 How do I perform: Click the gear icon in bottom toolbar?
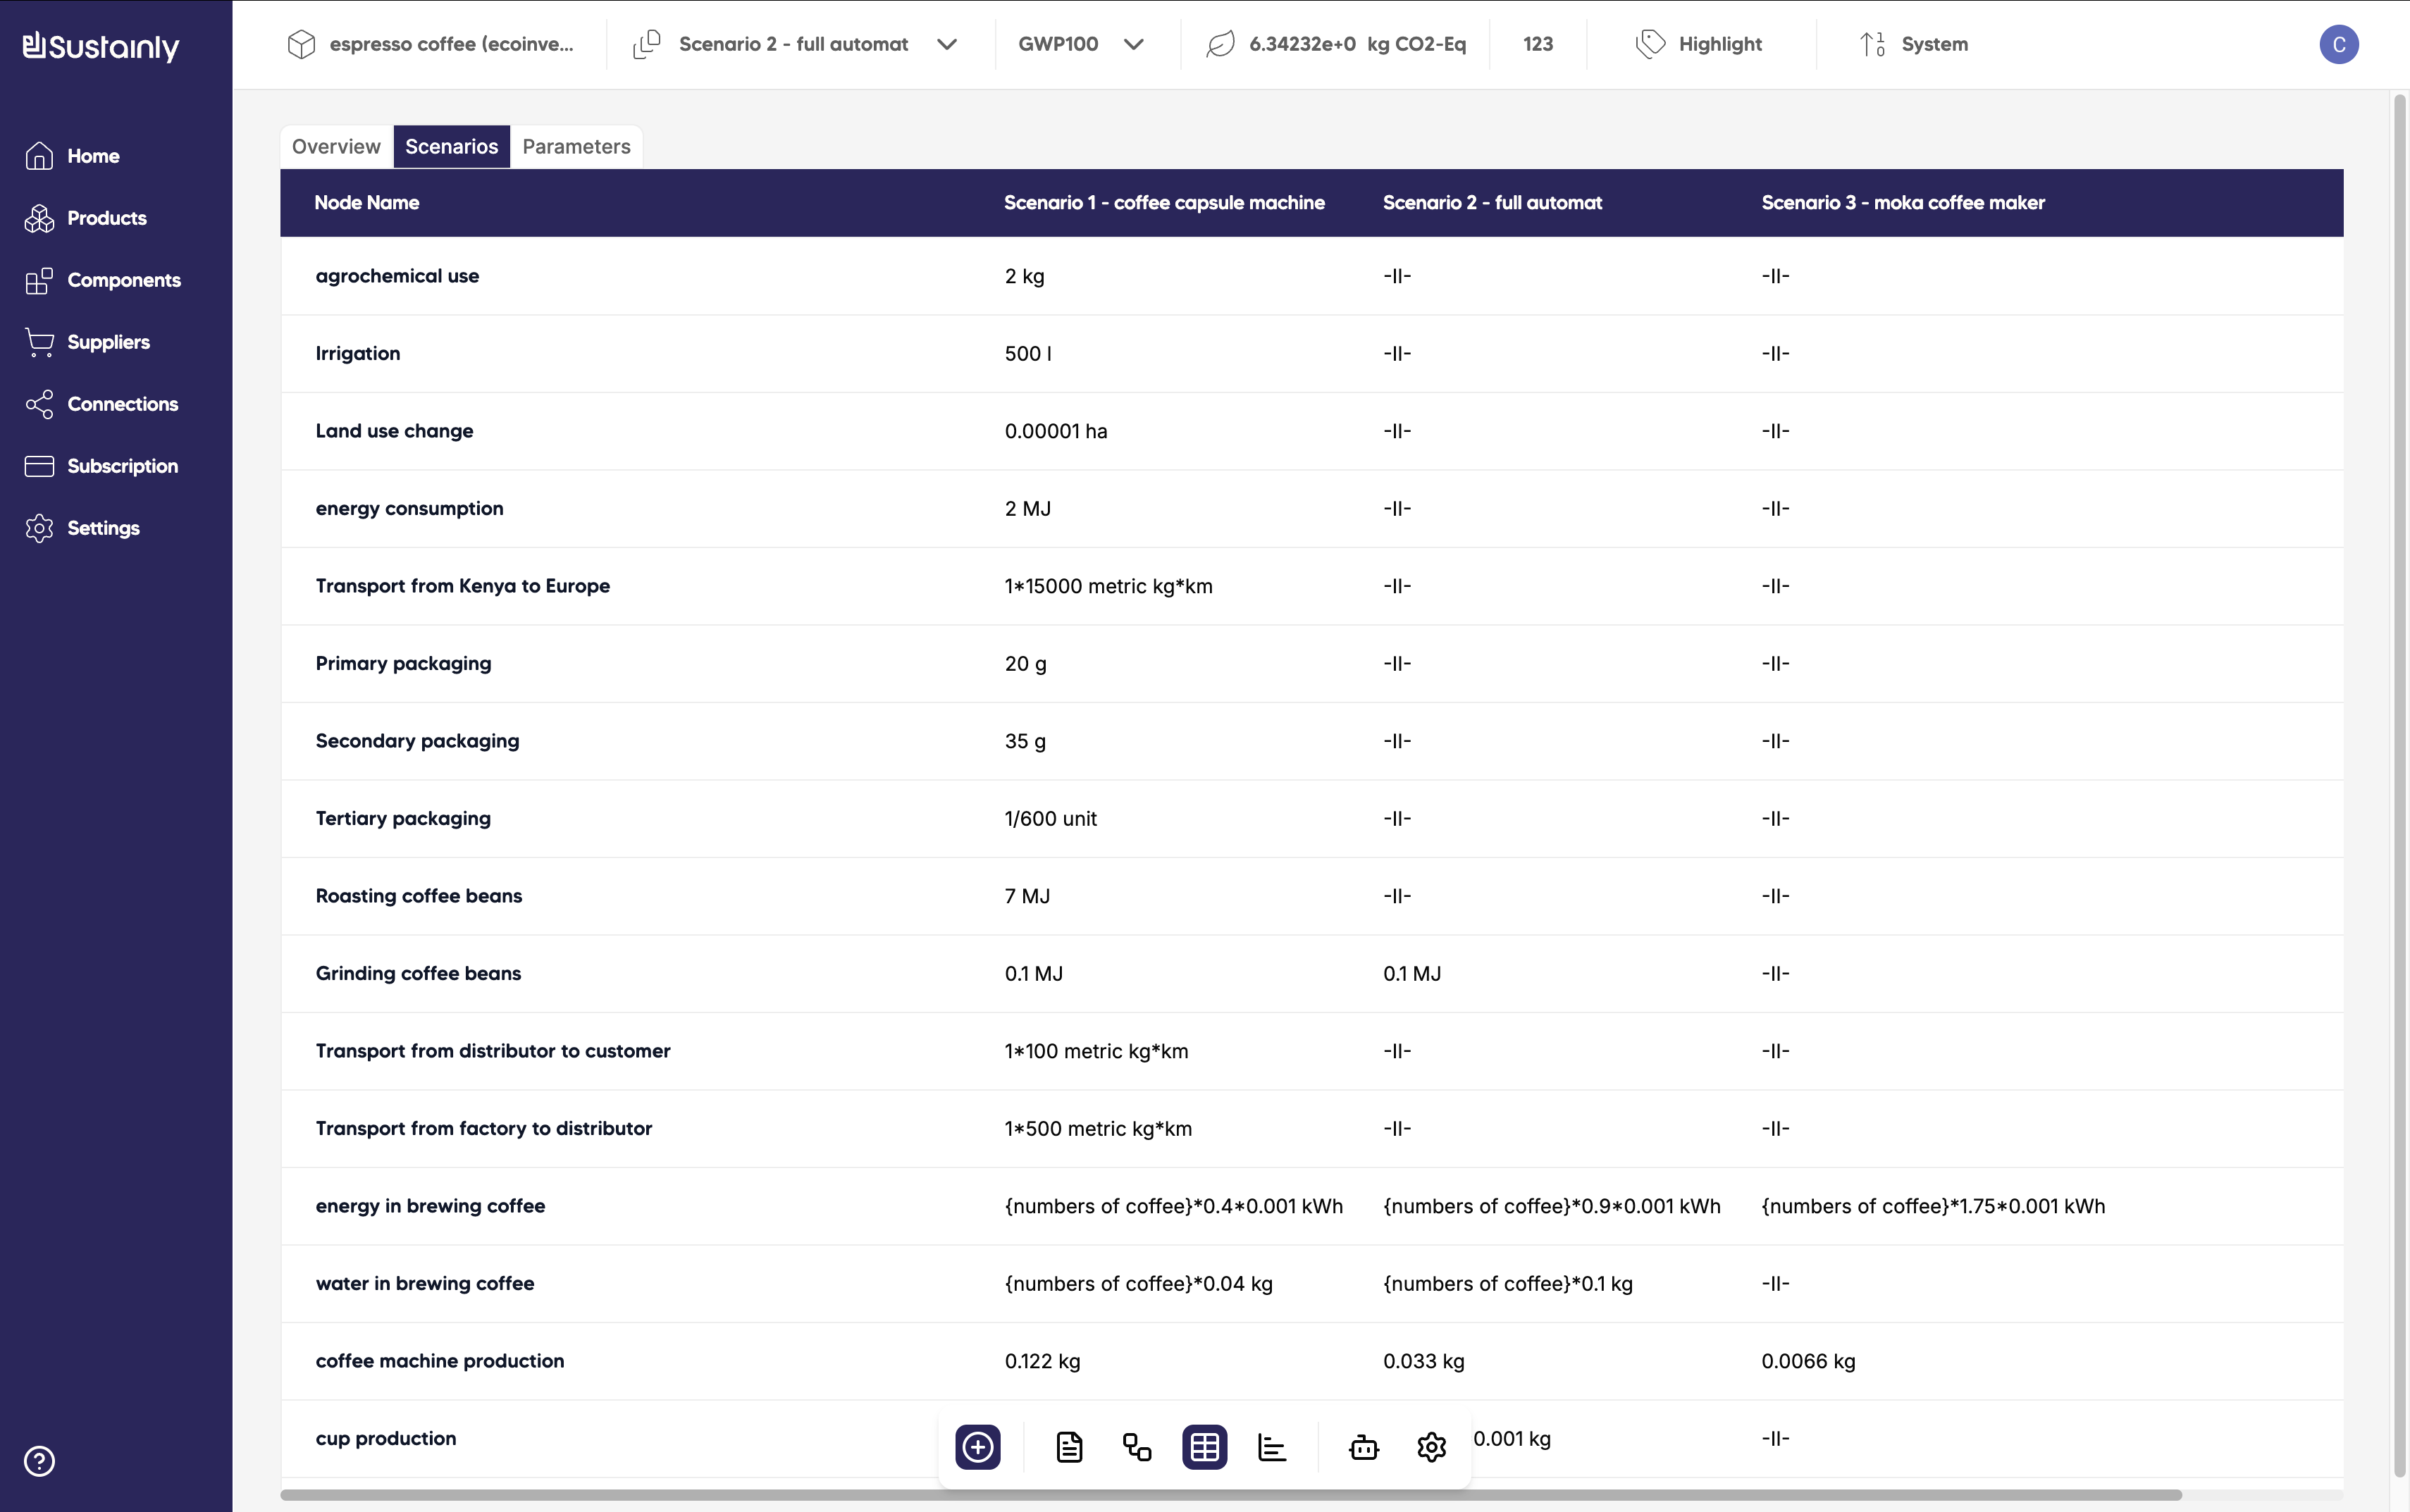[x=1431, y=1447]
